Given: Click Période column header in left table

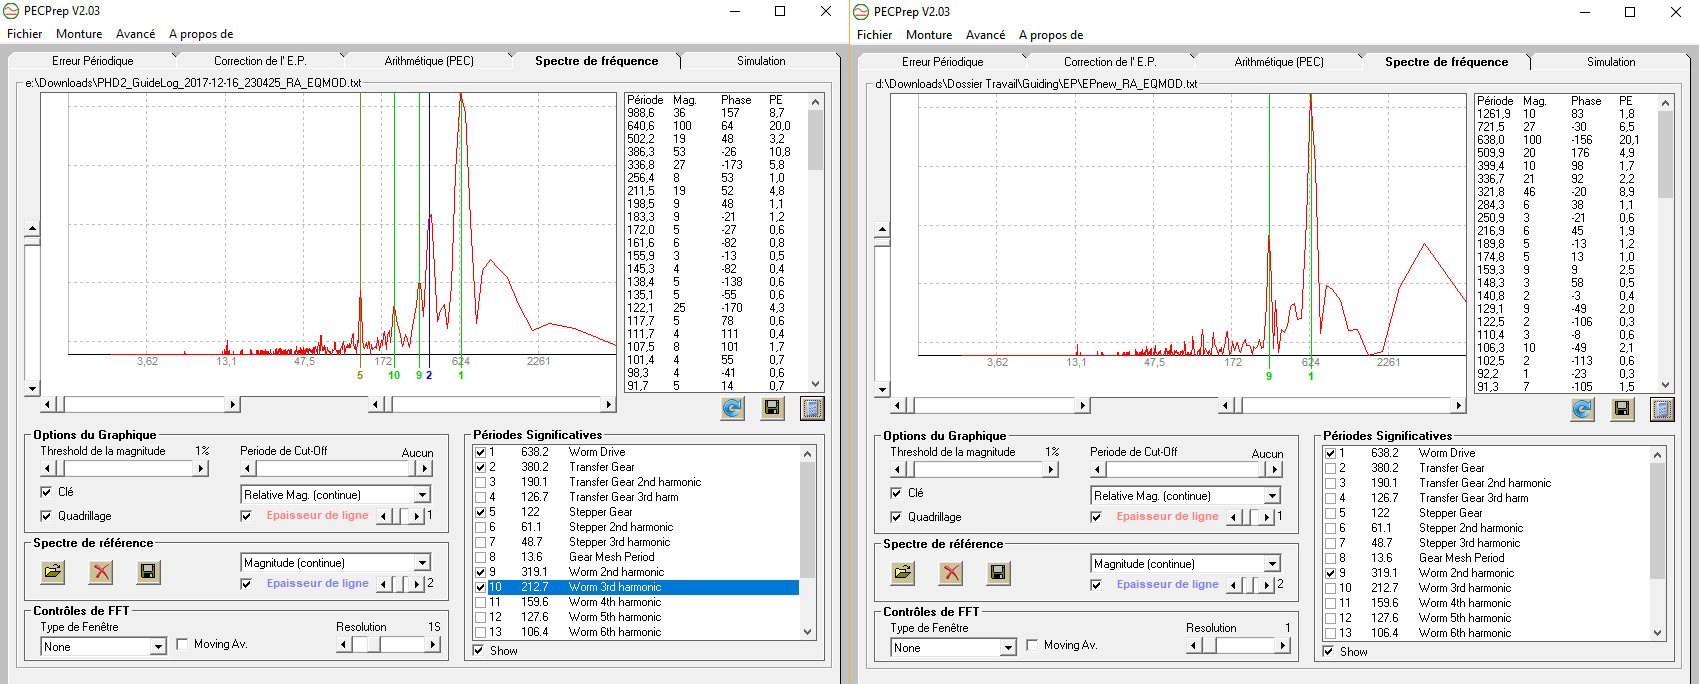Looking at the screenshot, I should (x=645, y=100).
